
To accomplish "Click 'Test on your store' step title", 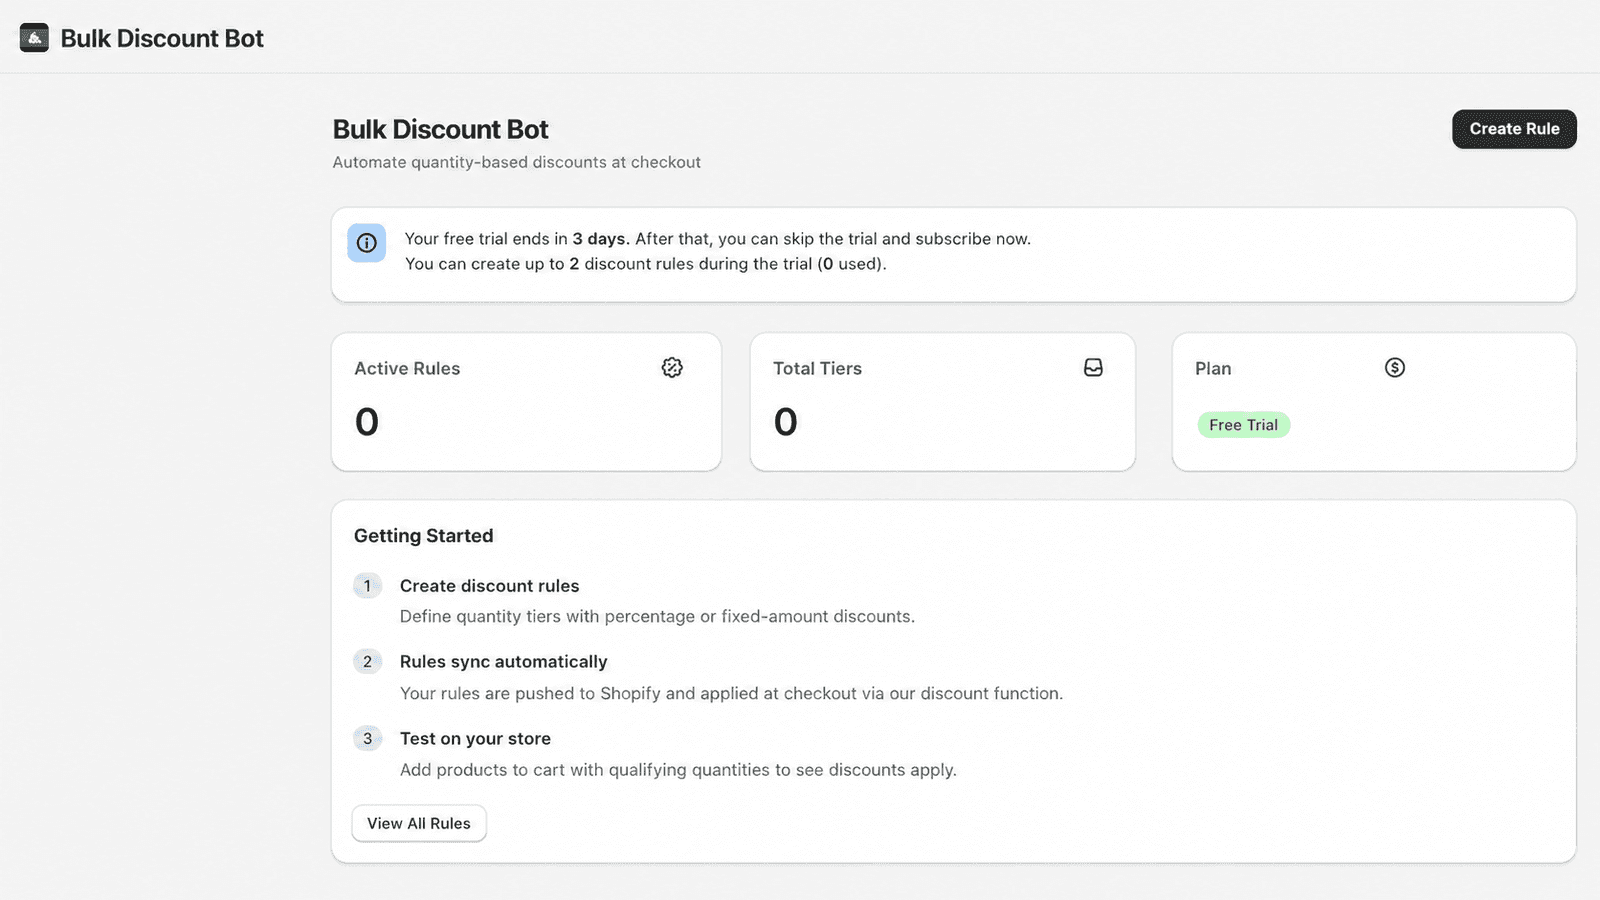I will pyautogui.click(x=475, y=739).
